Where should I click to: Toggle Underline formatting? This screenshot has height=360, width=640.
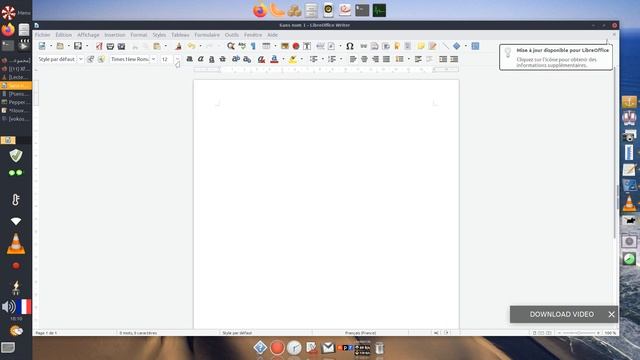point(211,59)
